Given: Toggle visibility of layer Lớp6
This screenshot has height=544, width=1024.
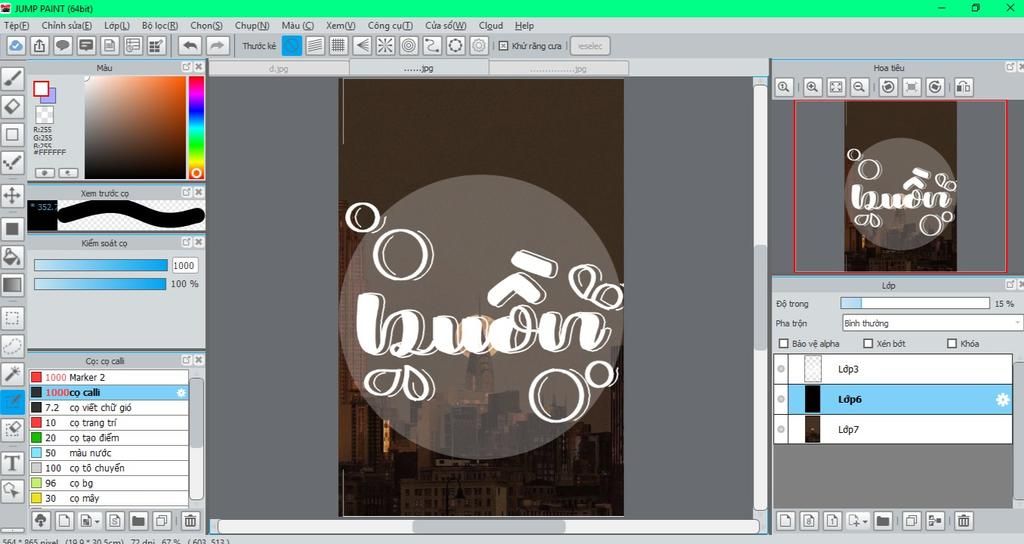Looking at the screenshot, I should coord(781,399).
